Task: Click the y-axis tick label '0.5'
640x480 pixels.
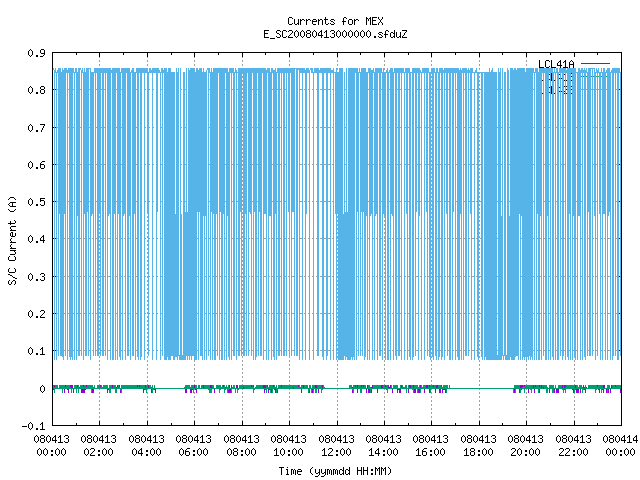Action: click(36, 202)
